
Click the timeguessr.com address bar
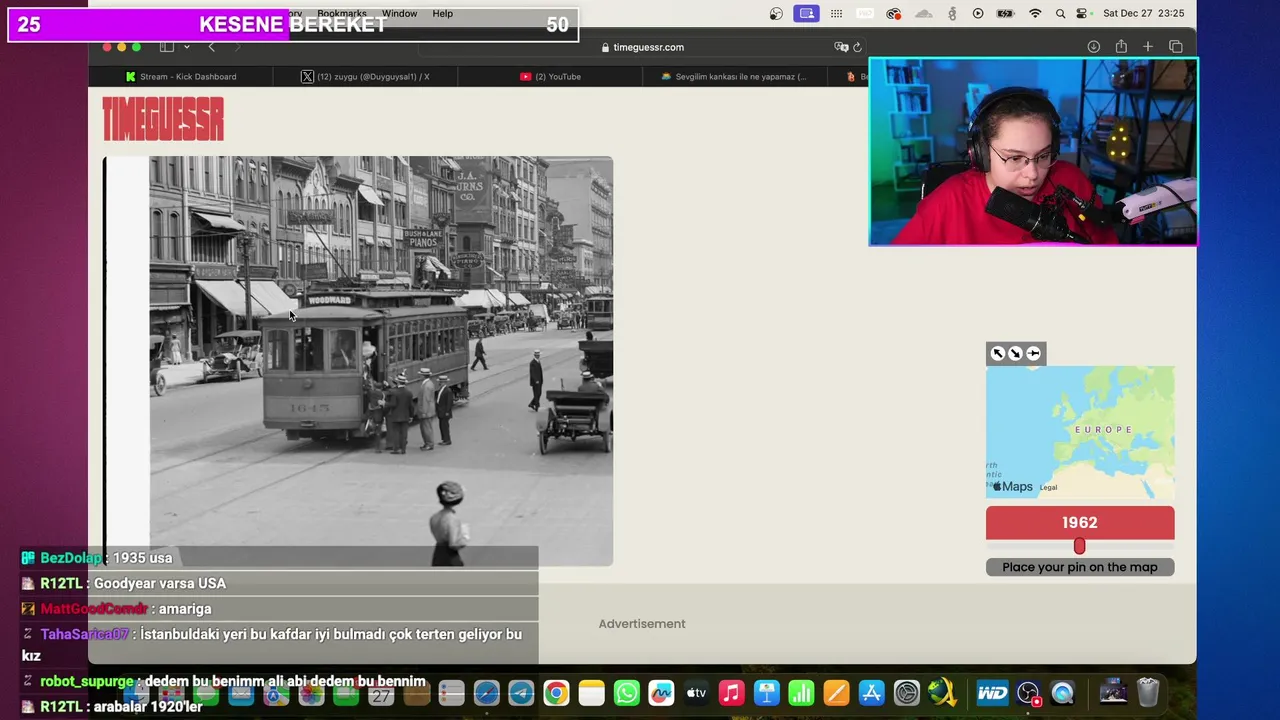tap(642, 47)
